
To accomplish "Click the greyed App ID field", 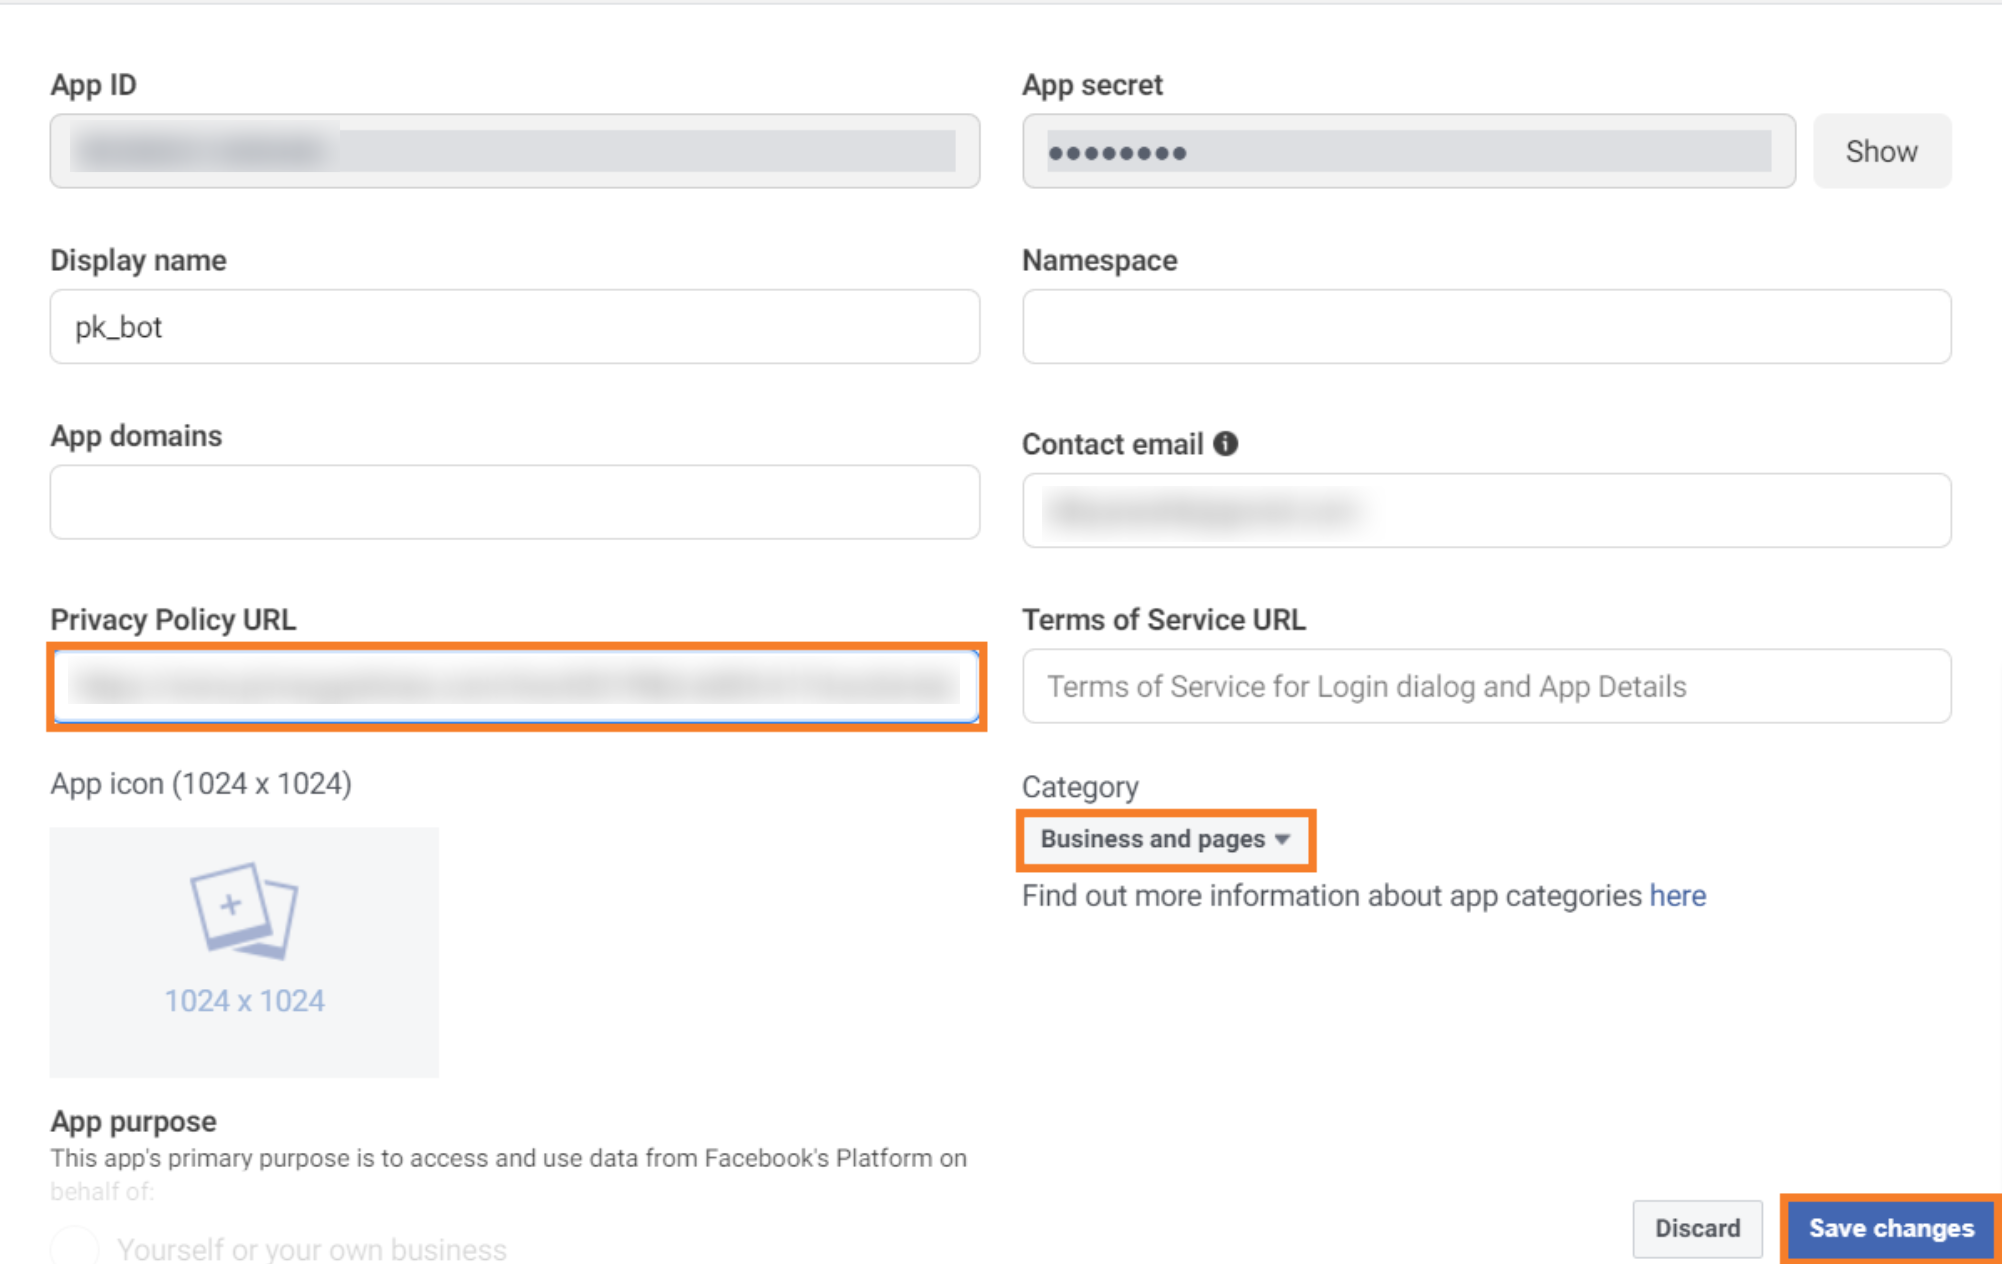I will coord(514,151).
